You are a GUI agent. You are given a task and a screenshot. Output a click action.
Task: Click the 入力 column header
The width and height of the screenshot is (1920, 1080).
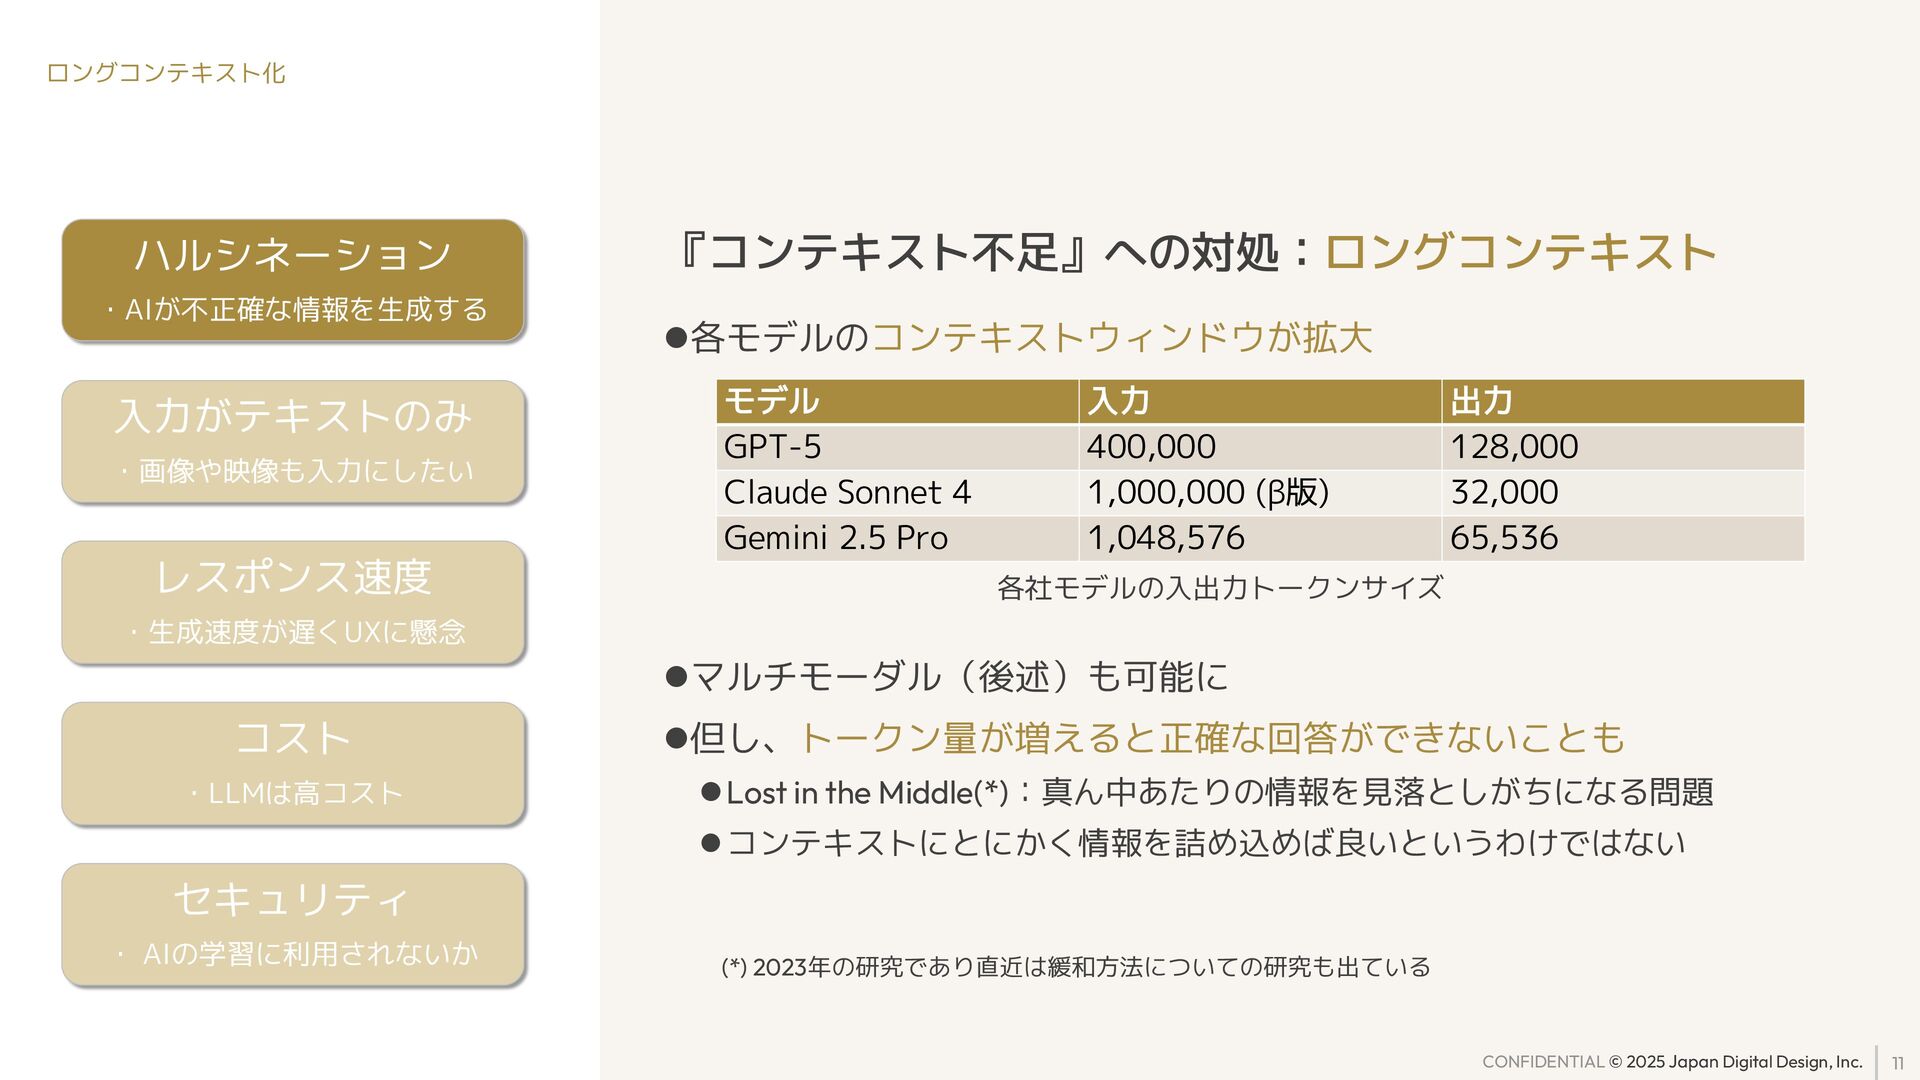click(1260, 401)
